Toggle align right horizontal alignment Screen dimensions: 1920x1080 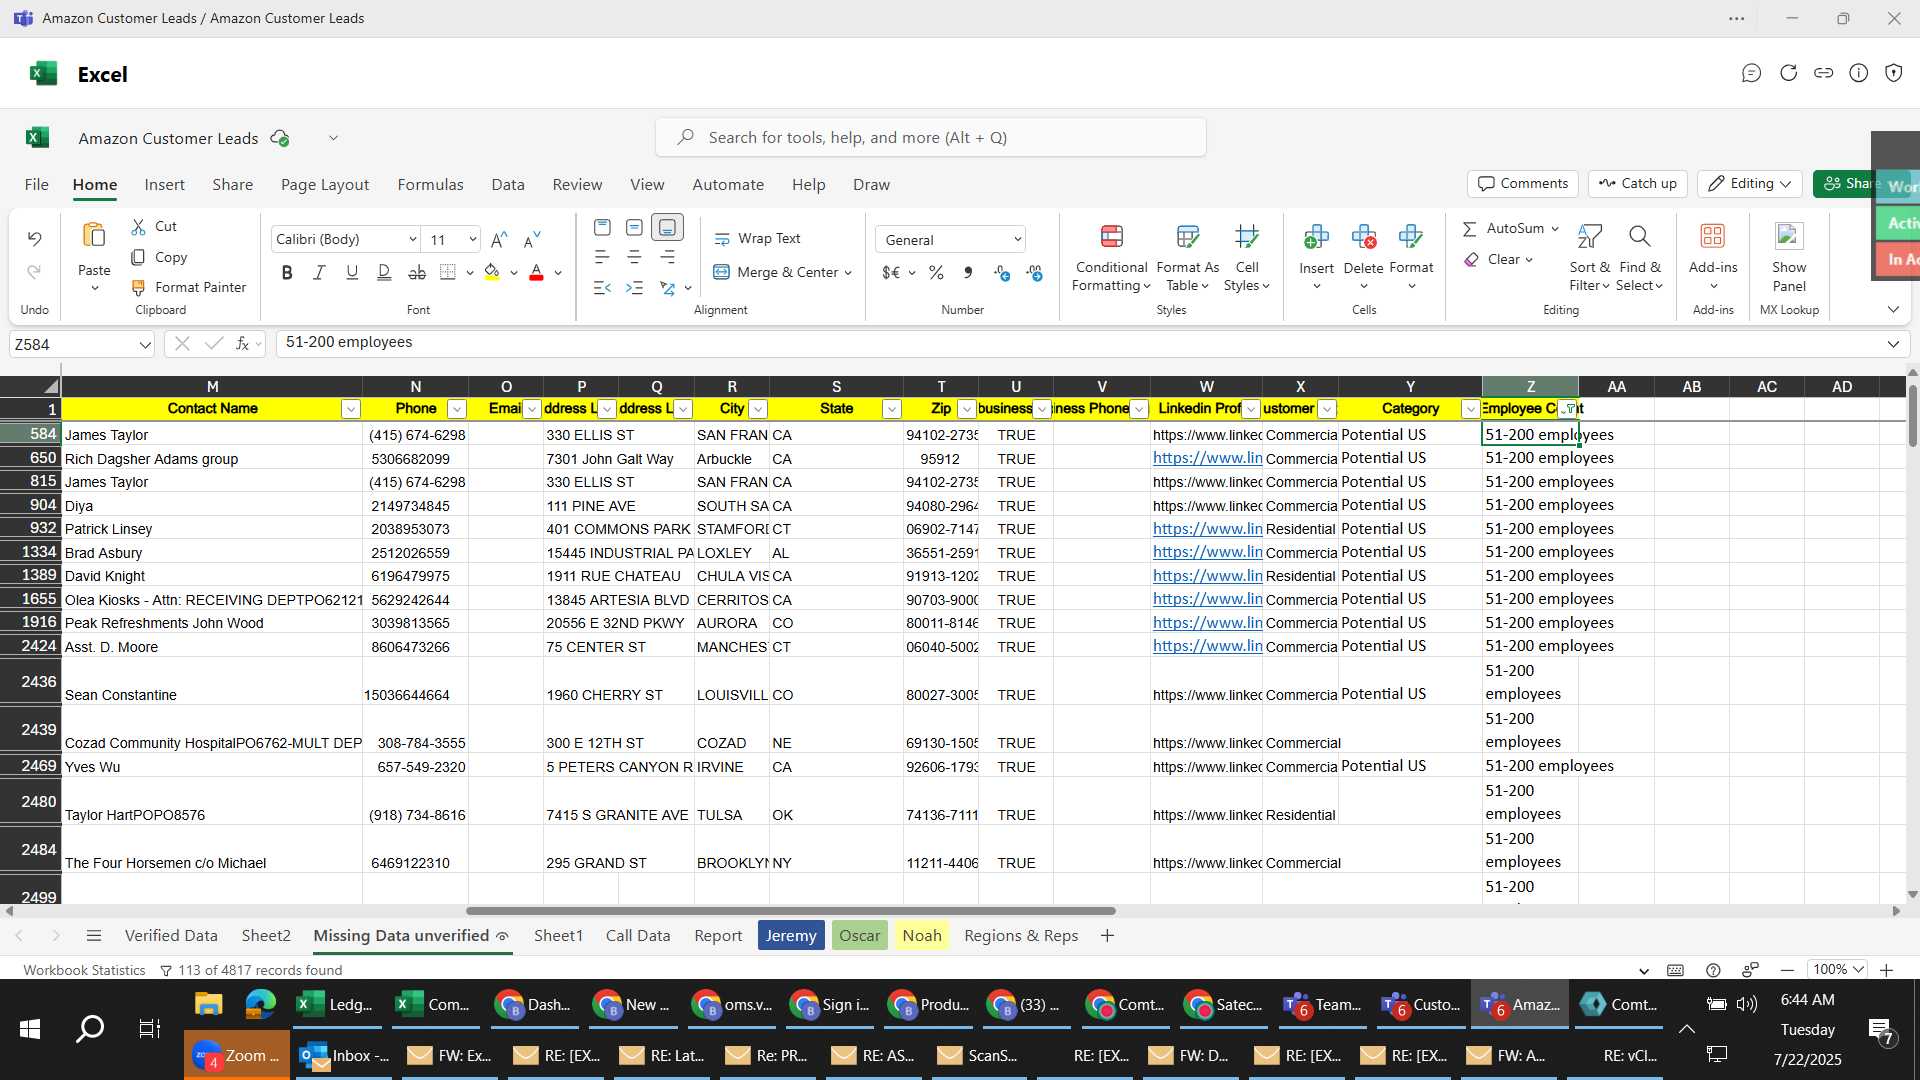tap(667, 257)
